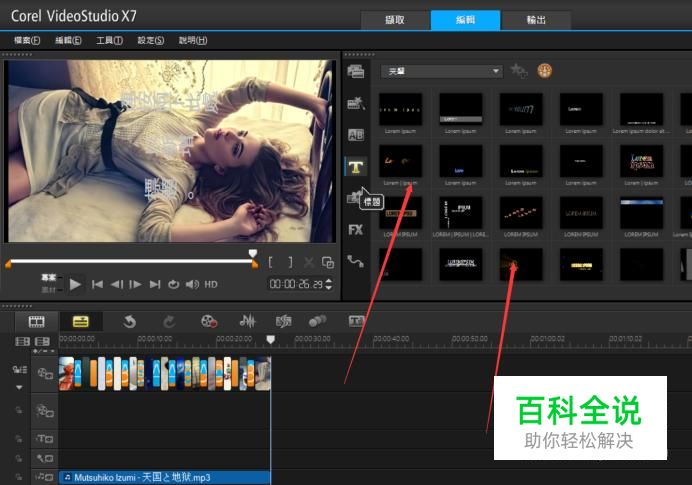Toggle Clip mode in preview panel
The height and width of the screenshot is (485, 692).
49,290
